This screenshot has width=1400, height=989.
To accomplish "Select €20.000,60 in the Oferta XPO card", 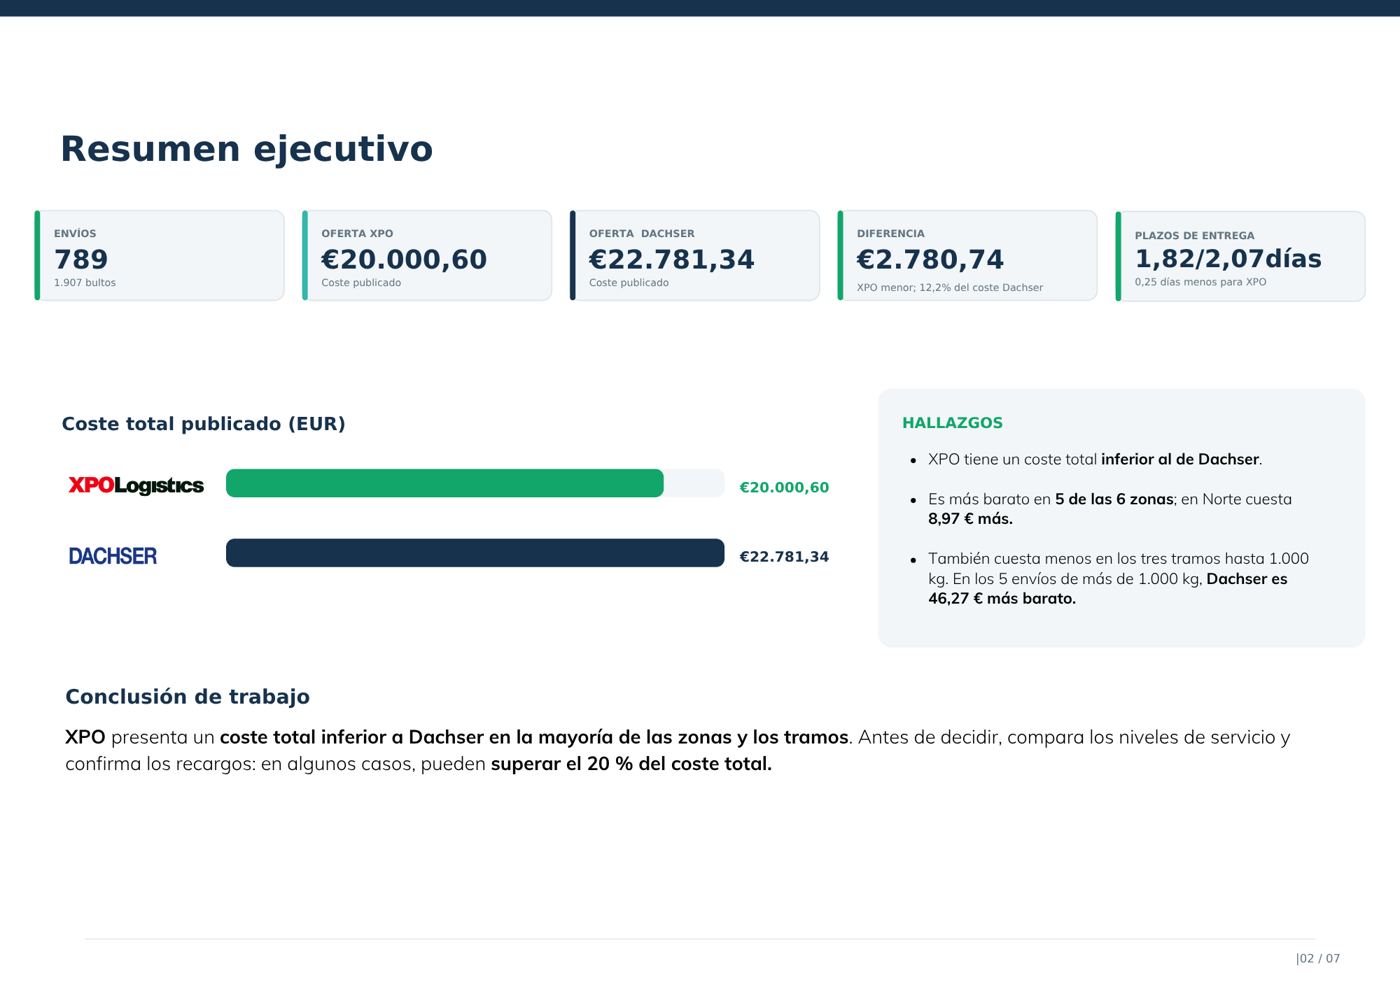I will (x=404, y=259).
